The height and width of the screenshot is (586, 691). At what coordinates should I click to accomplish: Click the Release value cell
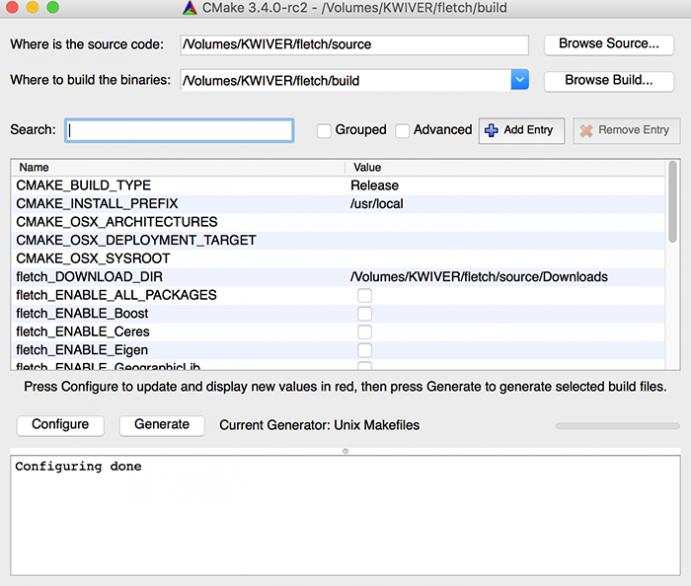point(375,185)
